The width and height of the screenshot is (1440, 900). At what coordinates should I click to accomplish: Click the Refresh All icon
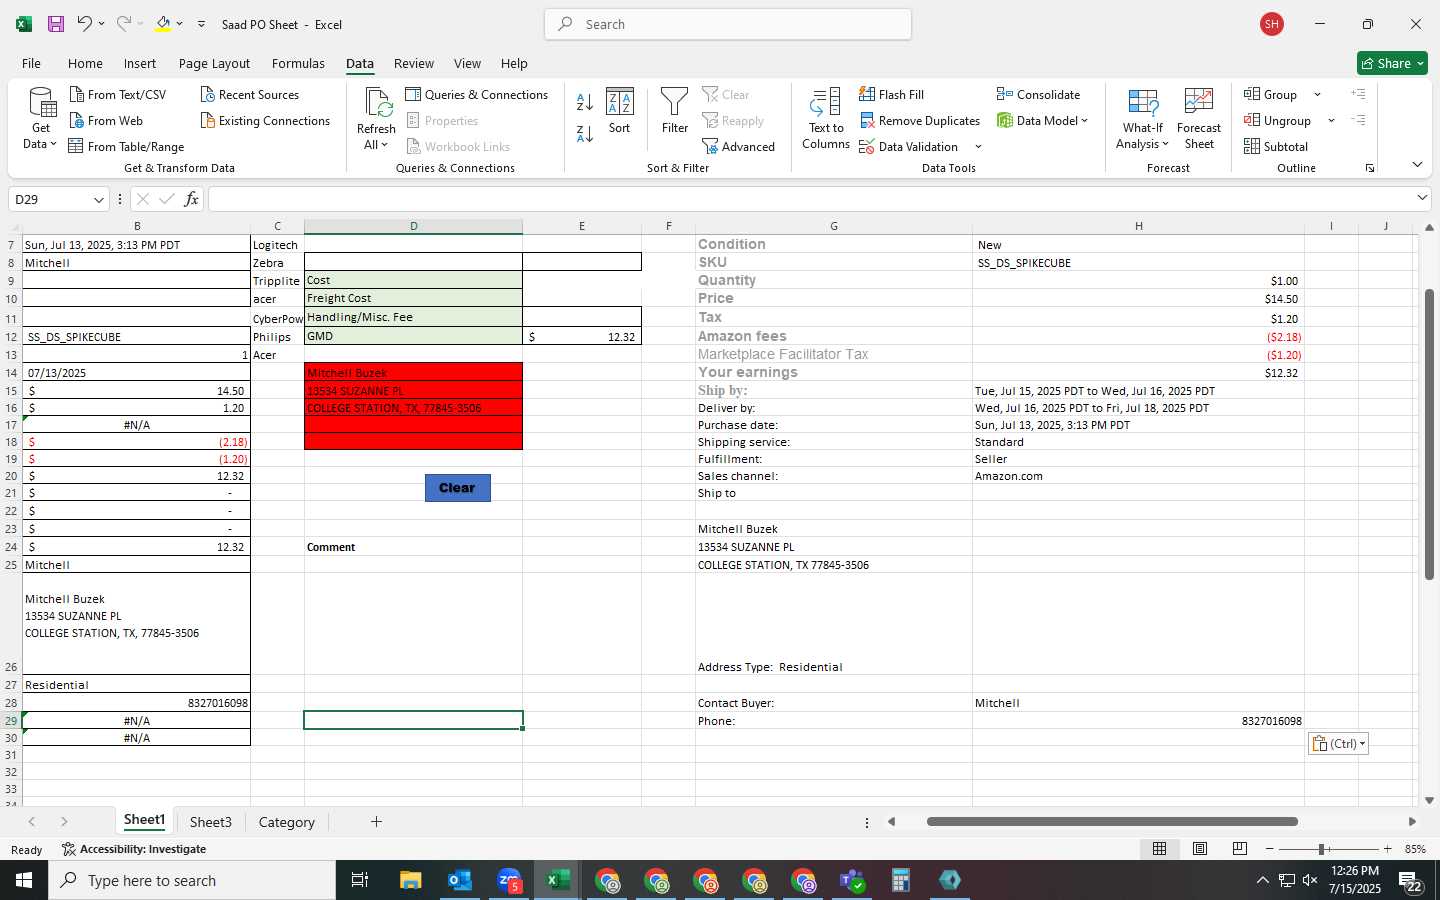[376, 102]
